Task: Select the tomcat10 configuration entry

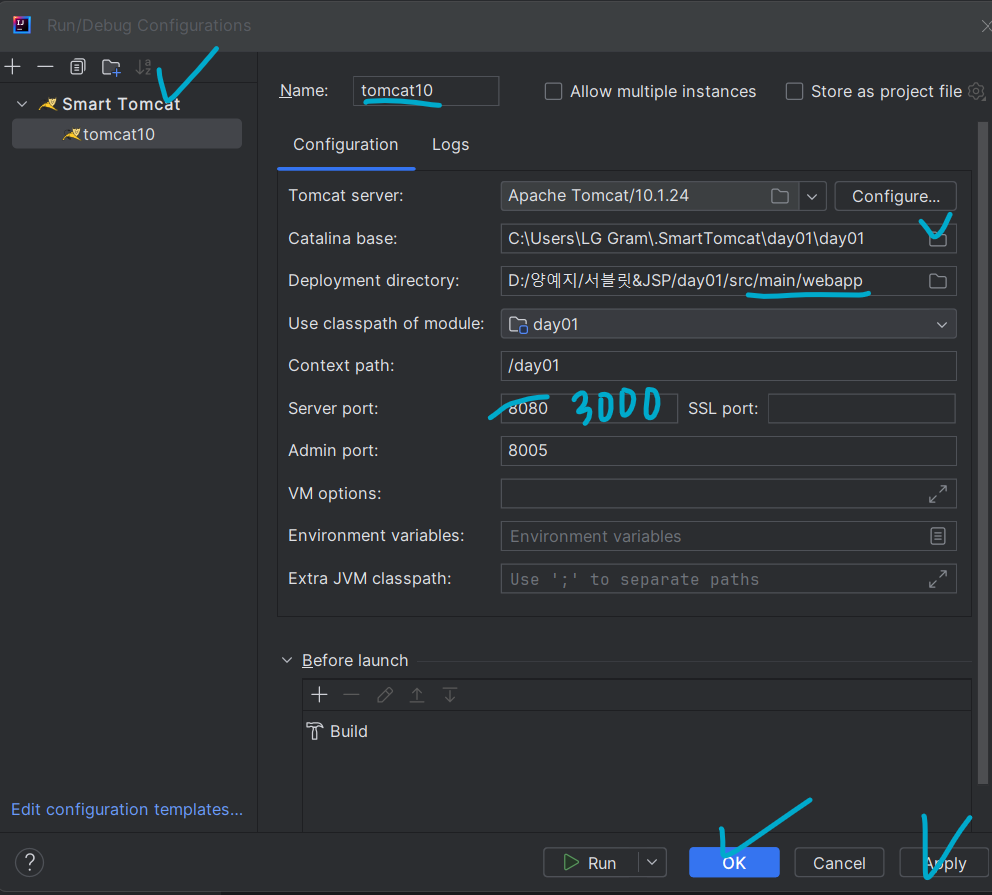Action: 127,134
